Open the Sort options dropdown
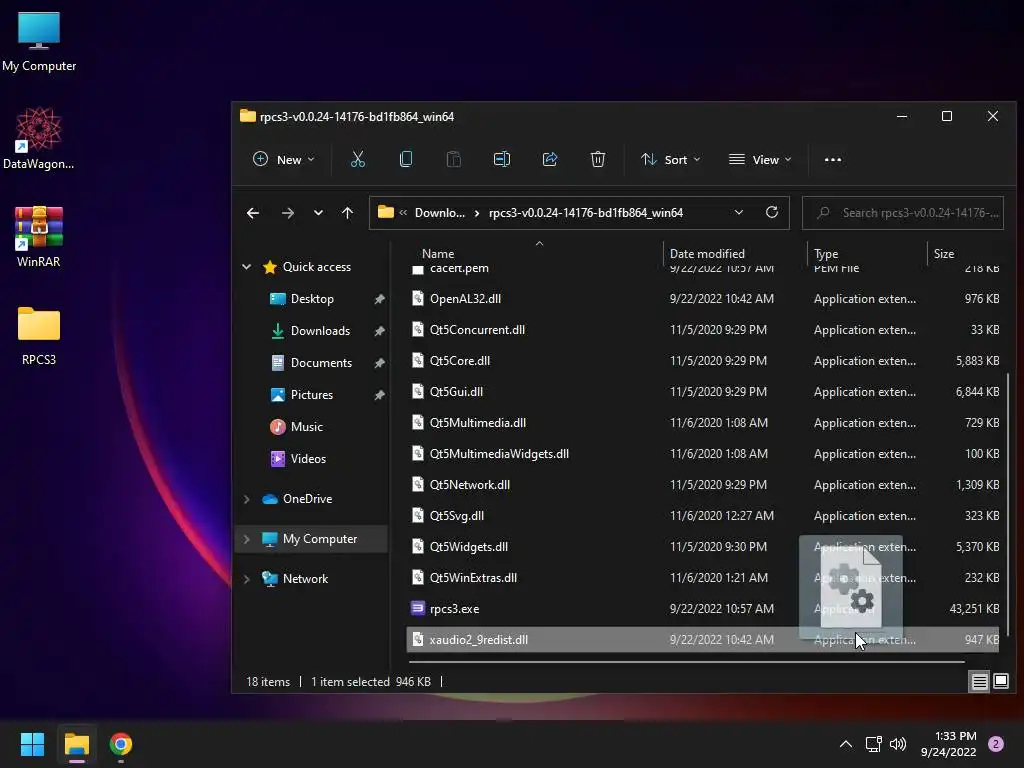1024x768 pixels. pyautogui.click(x=671, y=159)
